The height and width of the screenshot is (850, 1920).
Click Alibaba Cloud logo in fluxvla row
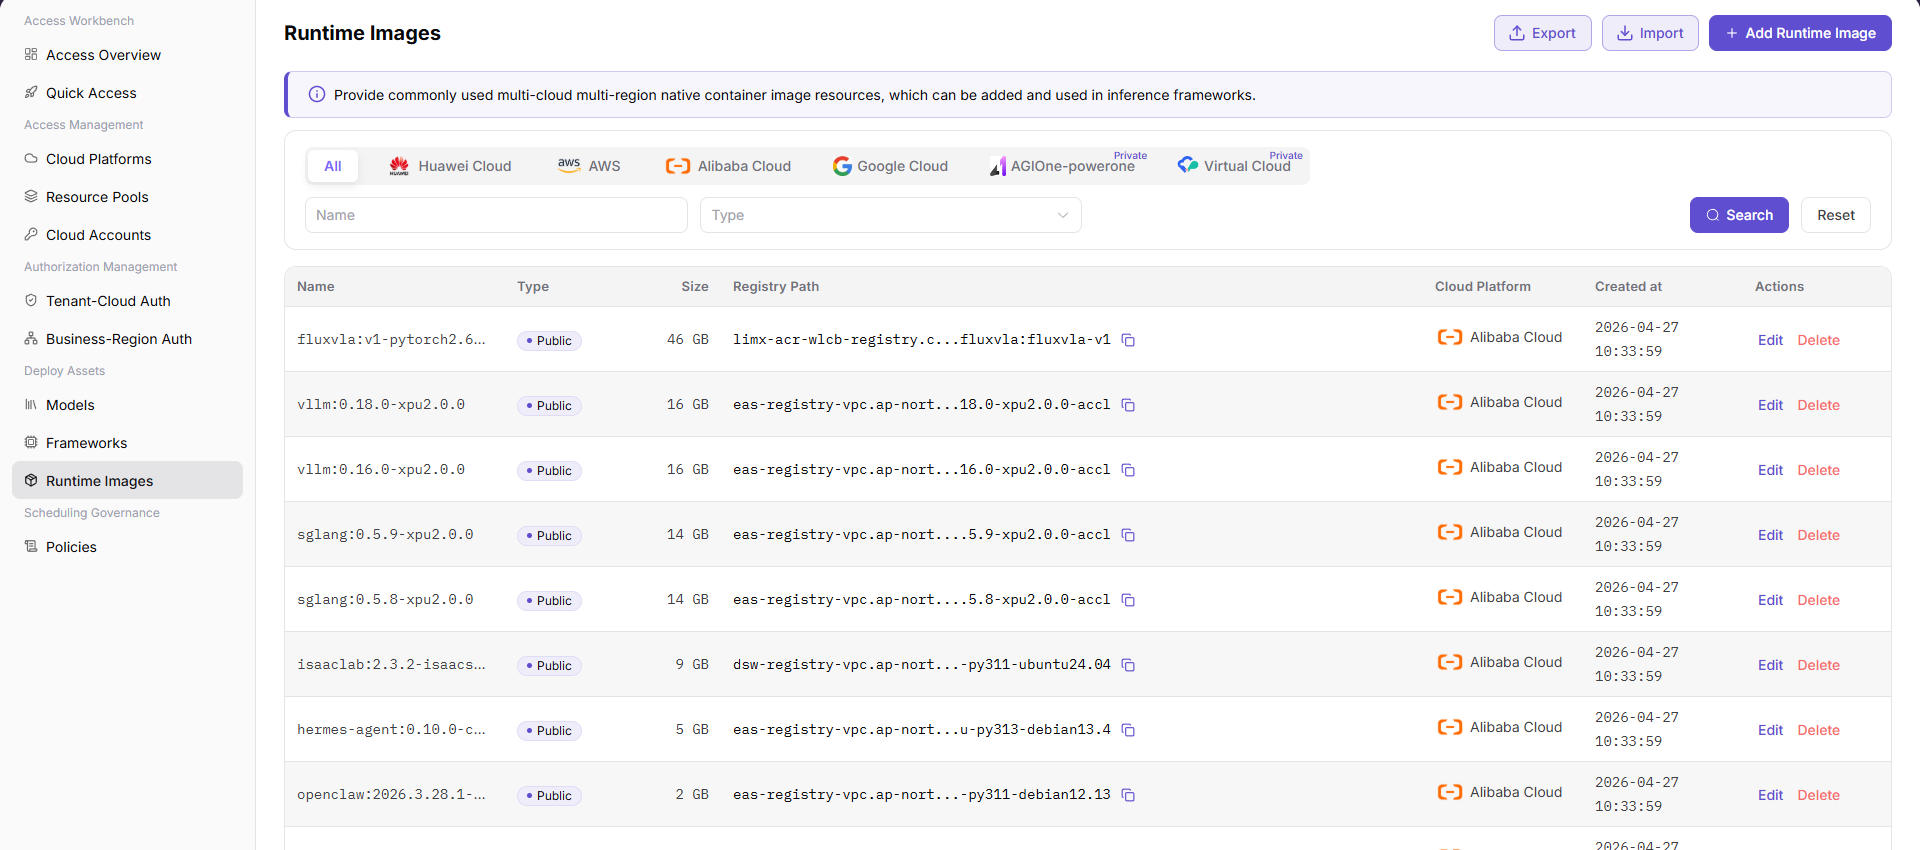[x=1450, y=337]
